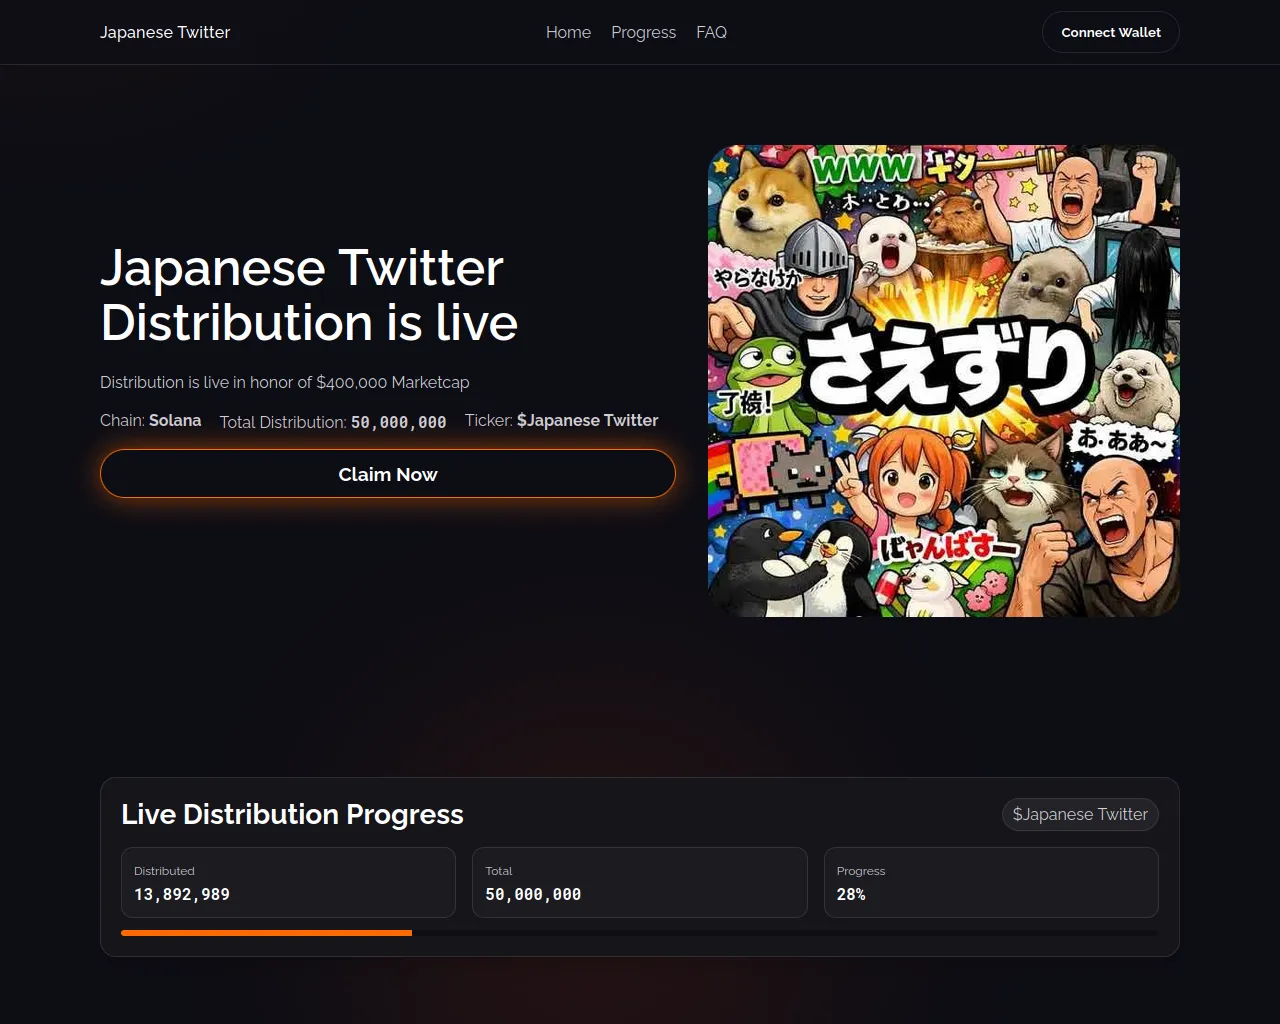Select the Distributed 13,892,989 stat card

(288, 882)
